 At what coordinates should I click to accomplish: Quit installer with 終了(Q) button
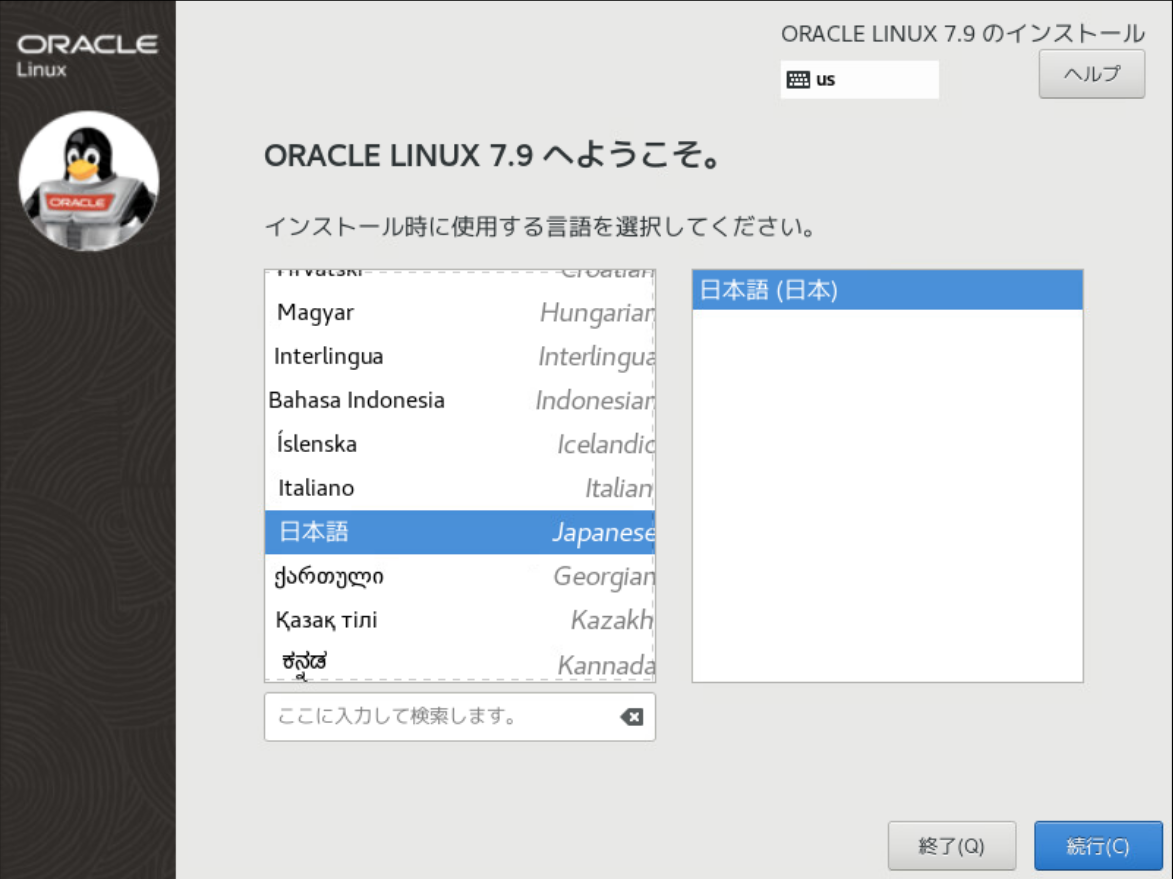click(952, 845)
